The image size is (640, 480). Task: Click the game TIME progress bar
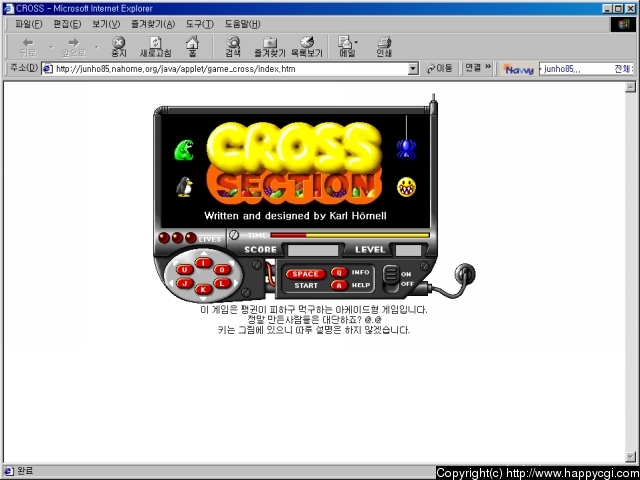pos(350,235)
